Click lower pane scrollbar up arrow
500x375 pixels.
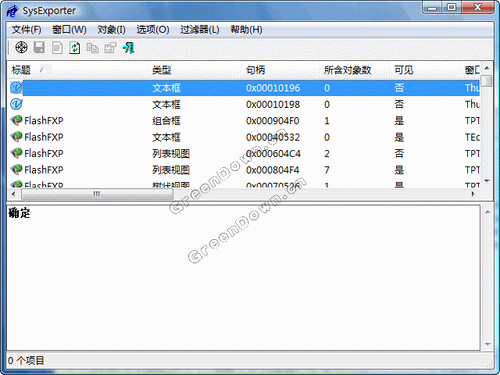click(487, 212)
